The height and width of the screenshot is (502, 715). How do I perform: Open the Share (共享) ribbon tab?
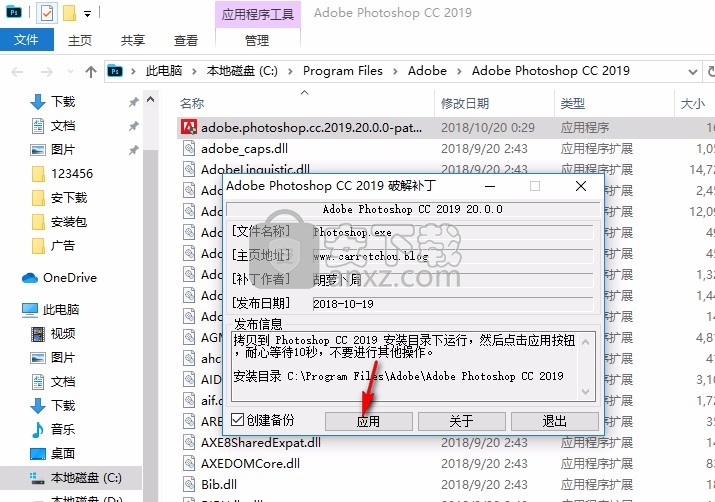tap(133, 40)
